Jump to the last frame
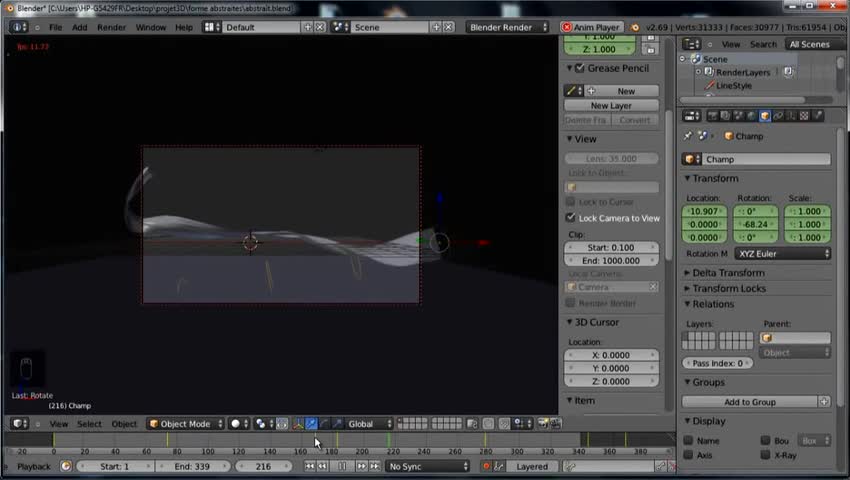The width and height of the screenshot is (850, 480). [375, 466]
